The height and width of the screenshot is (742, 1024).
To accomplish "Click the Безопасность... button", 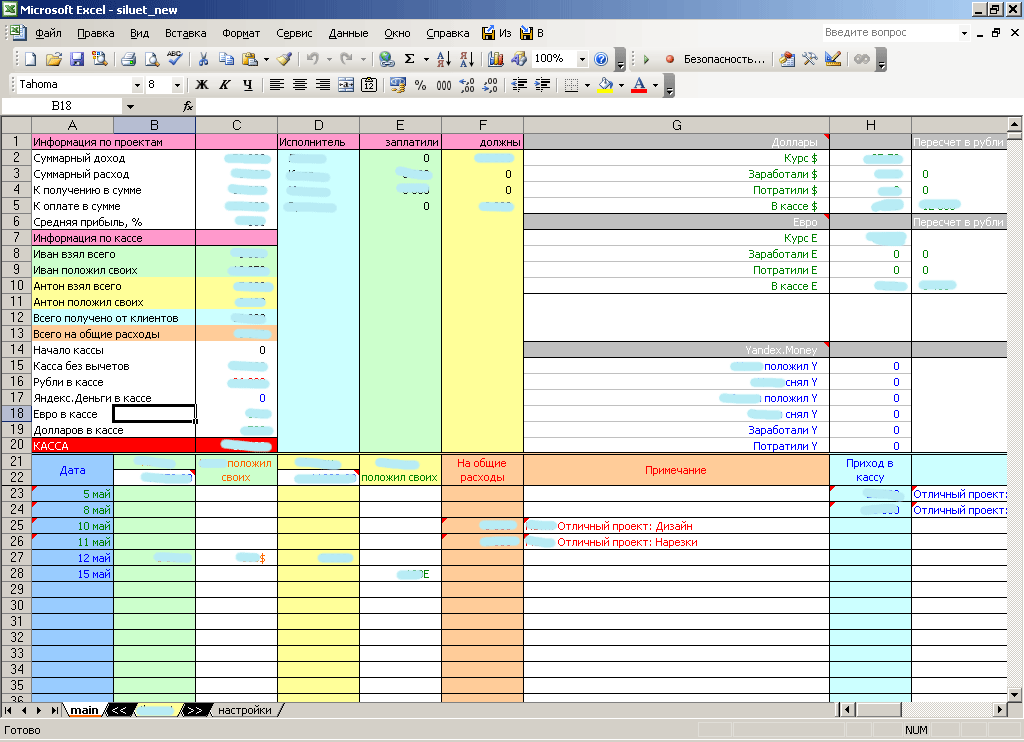I will pos(724,59).
